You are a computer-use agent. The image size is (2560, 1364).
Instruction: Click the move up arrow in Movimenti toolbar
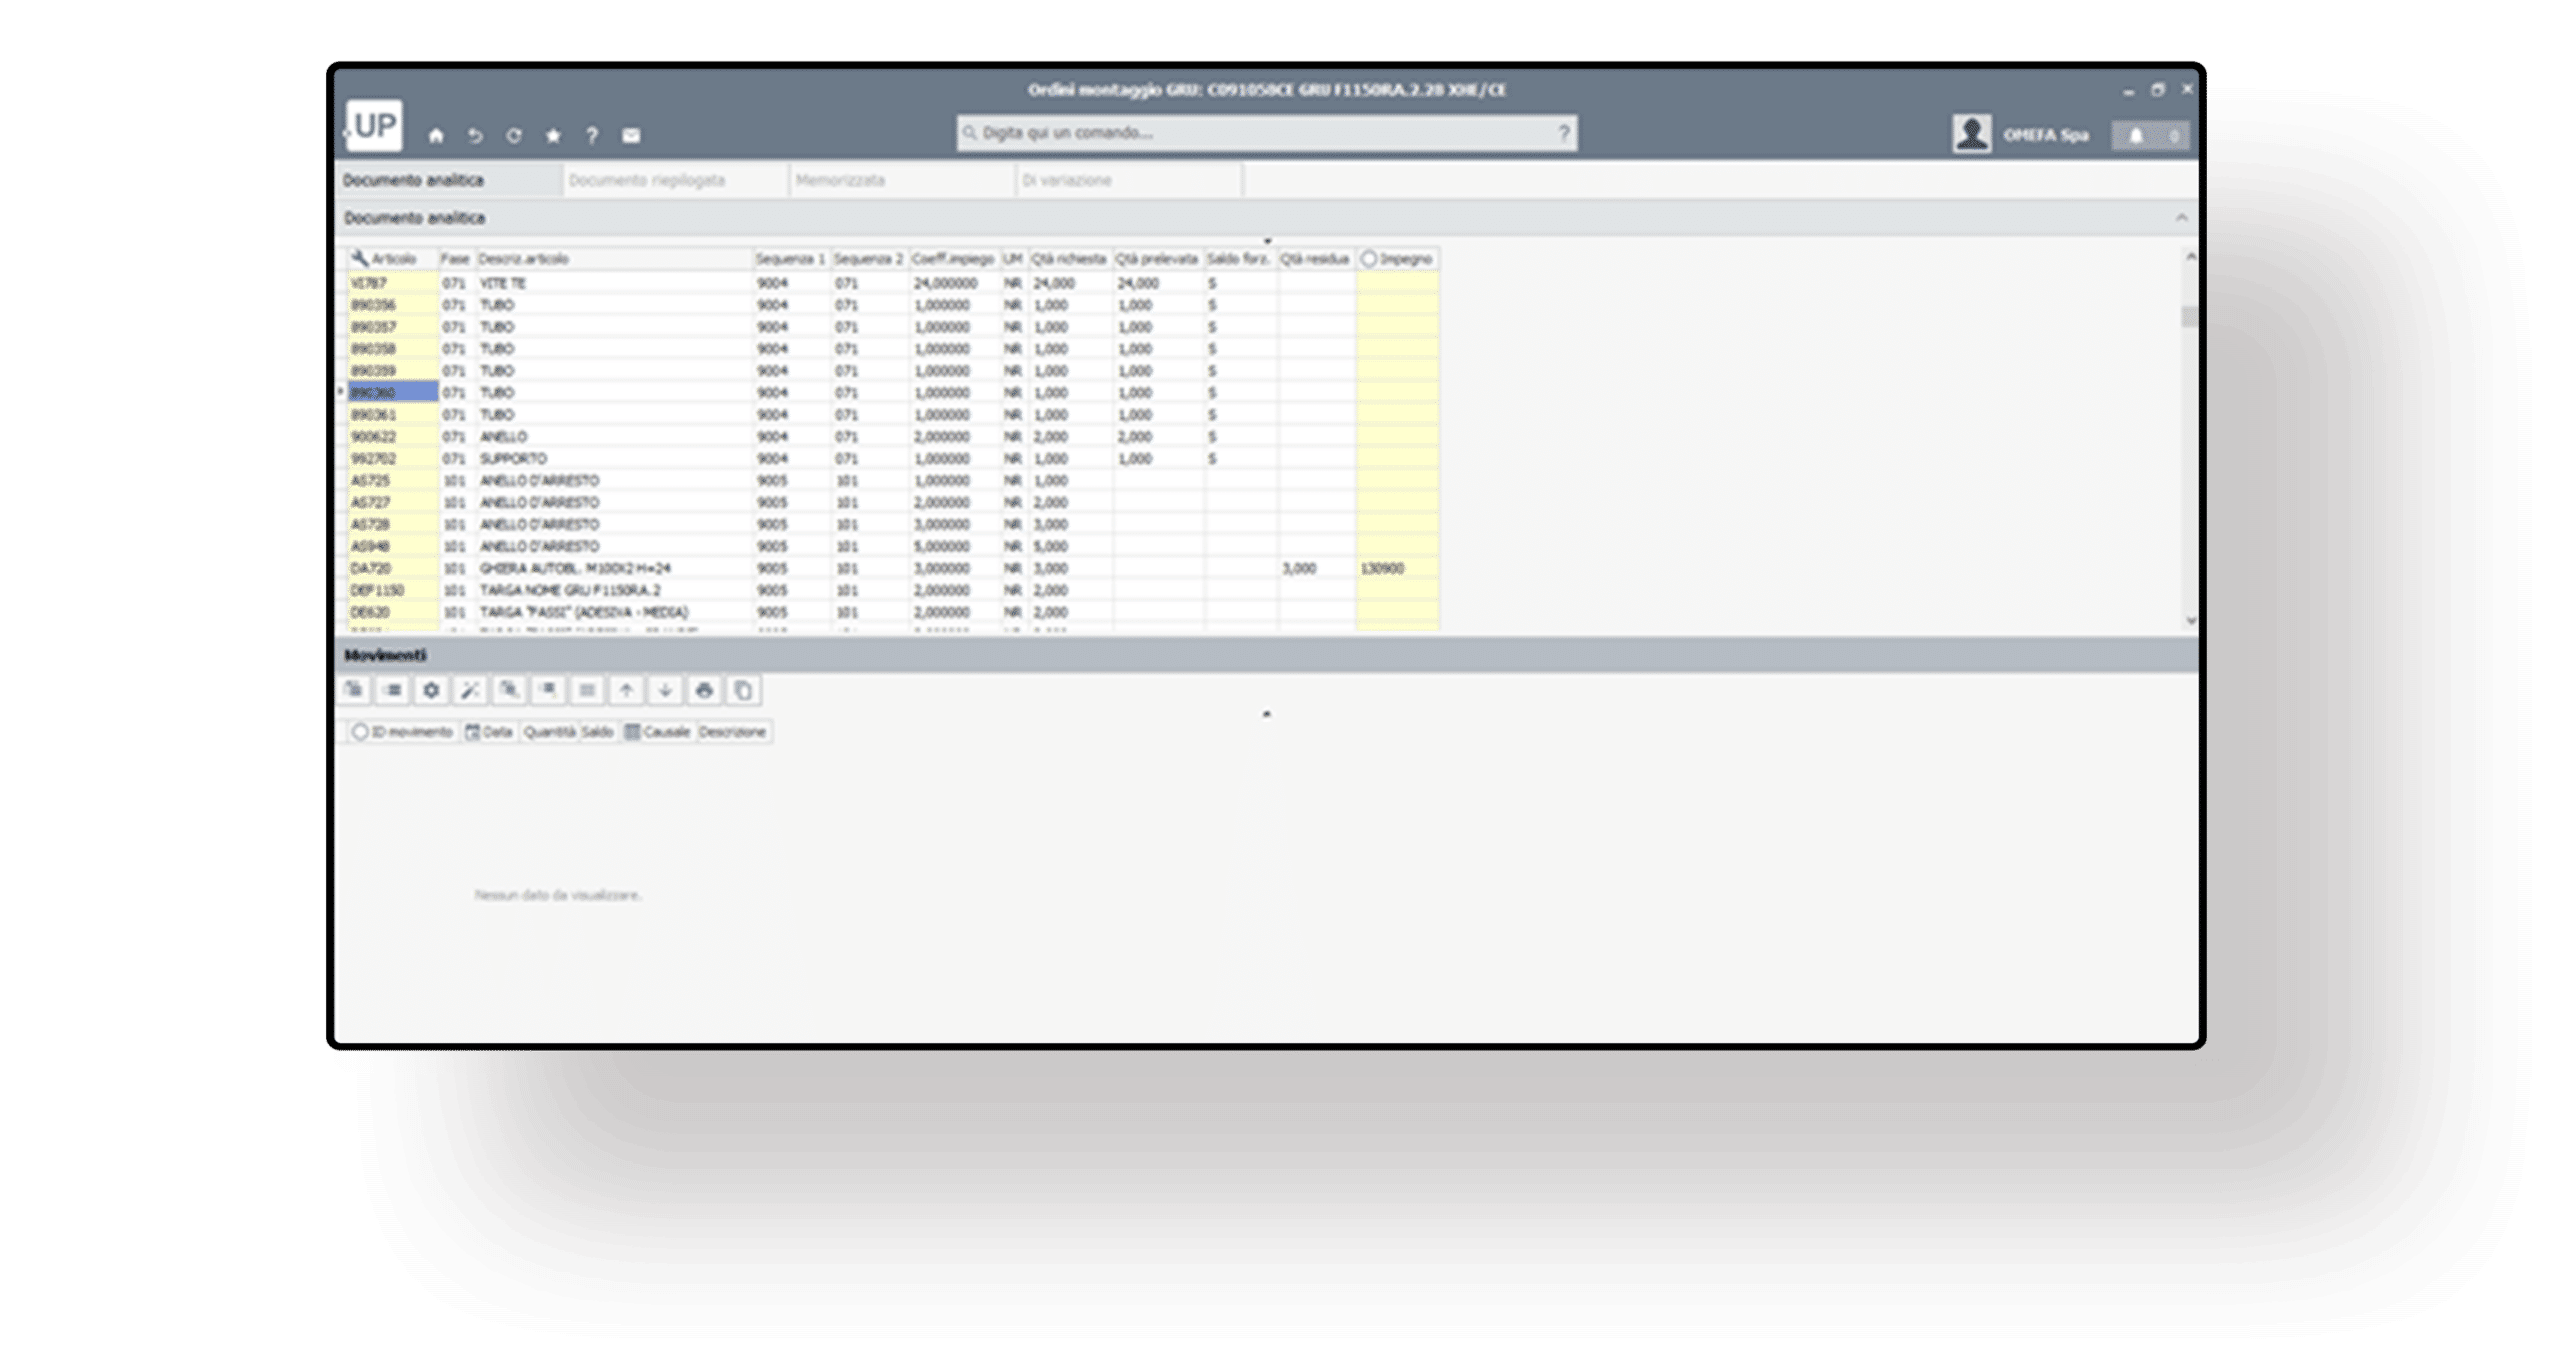(626, 690)
